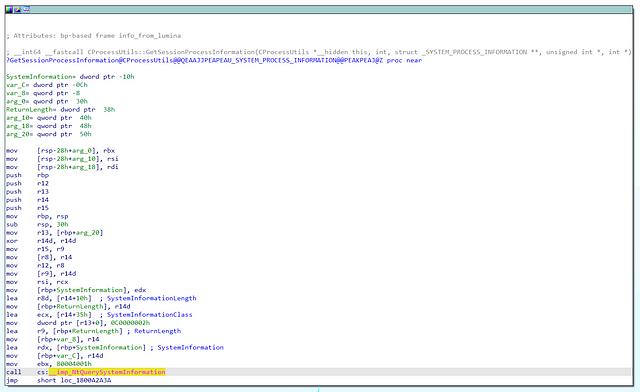The height and width of the screenshot is (392, 640).
Task: Click the 'mov [rsp-28h+arg_18], rdi' instruction
Action: (62, 167)
